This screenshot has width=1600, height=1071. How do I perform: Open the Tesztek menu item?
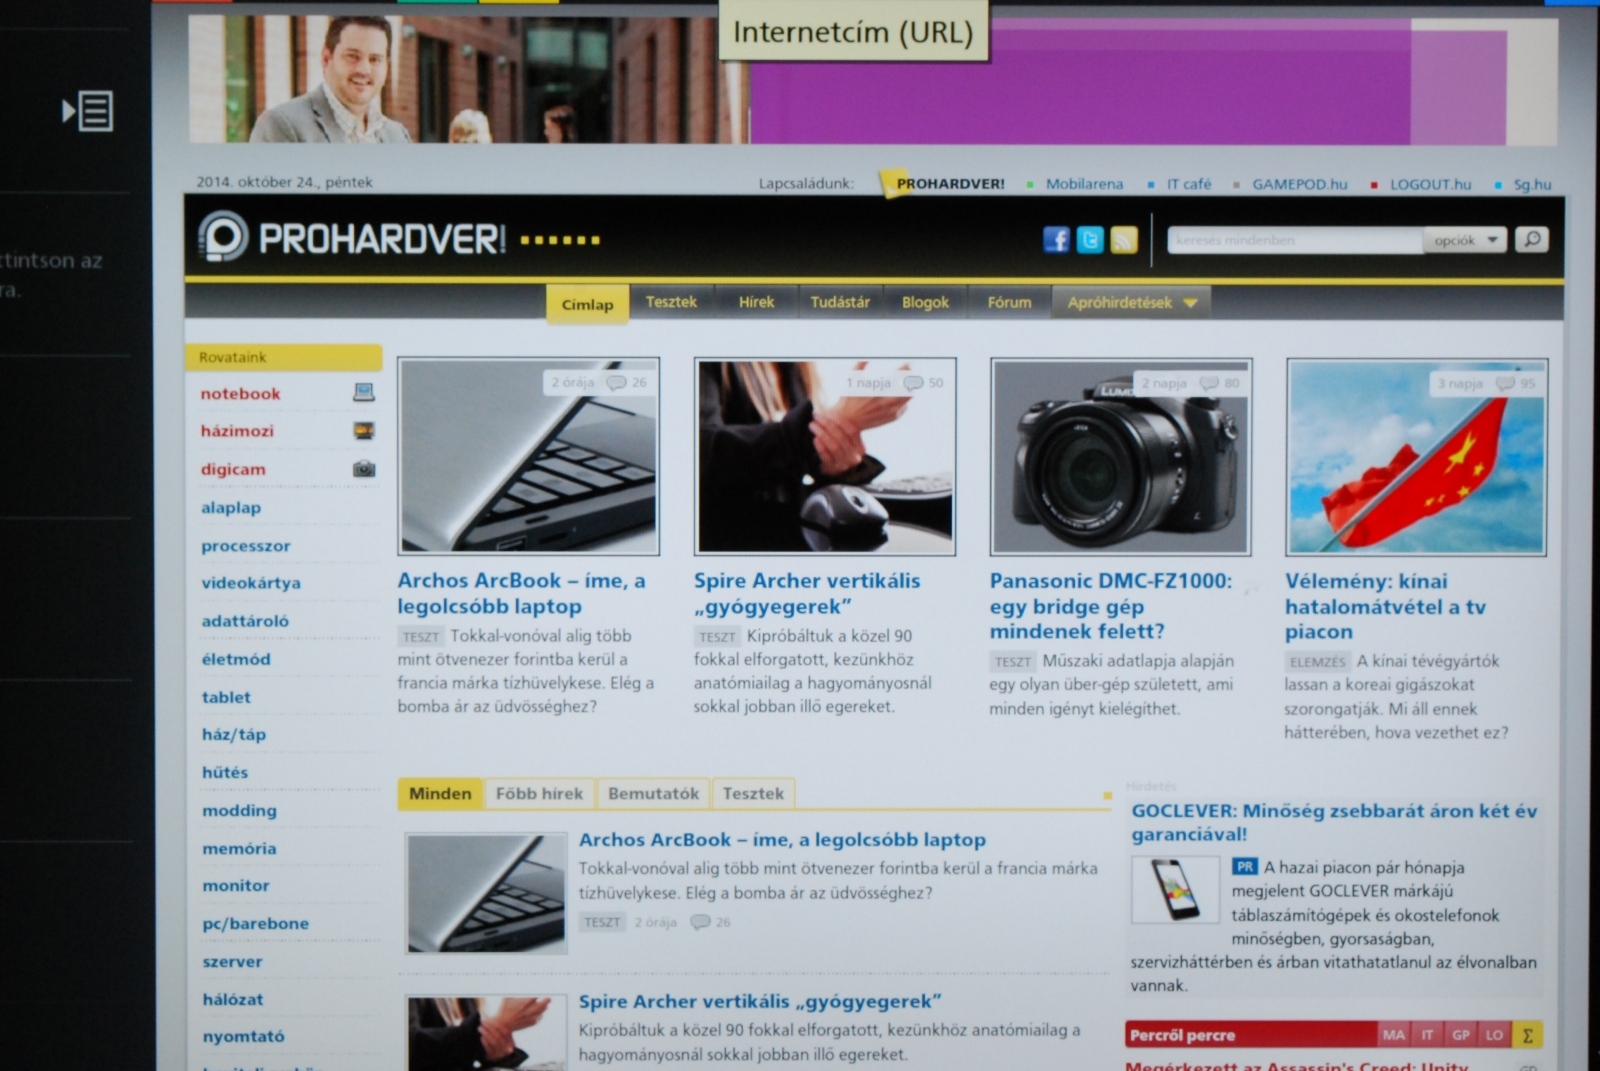point(671,302)
